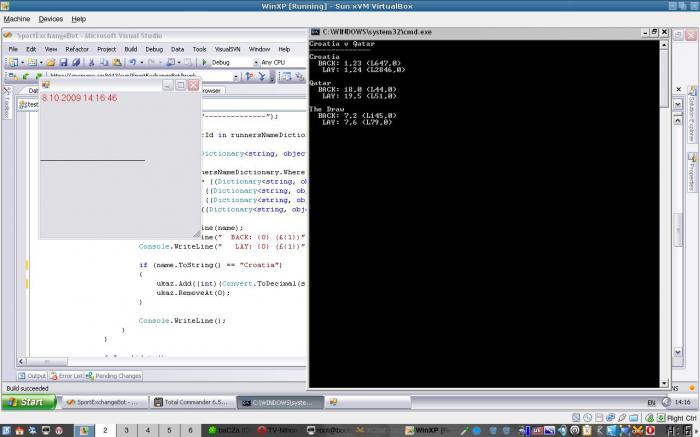Click the Undo arrow icon

click(133, 62)
